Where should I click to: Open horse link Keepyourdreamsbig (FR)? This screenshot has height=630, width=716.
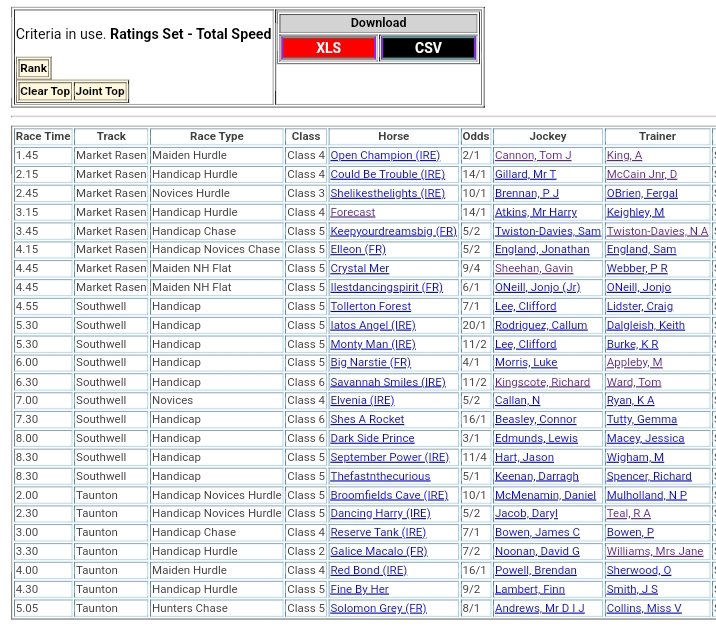(393, 231)
